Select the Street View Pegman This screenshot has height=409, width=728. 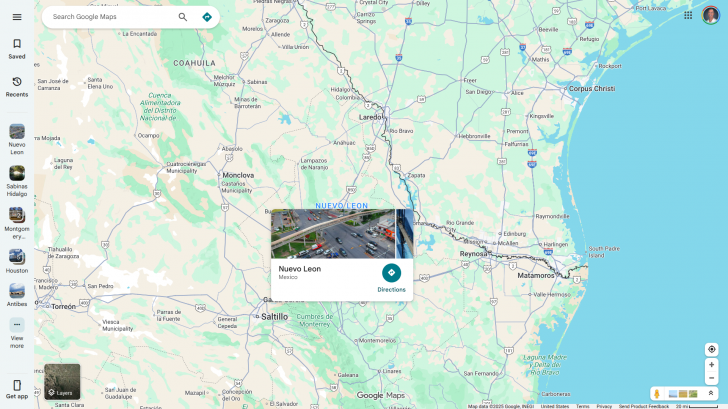657,394
